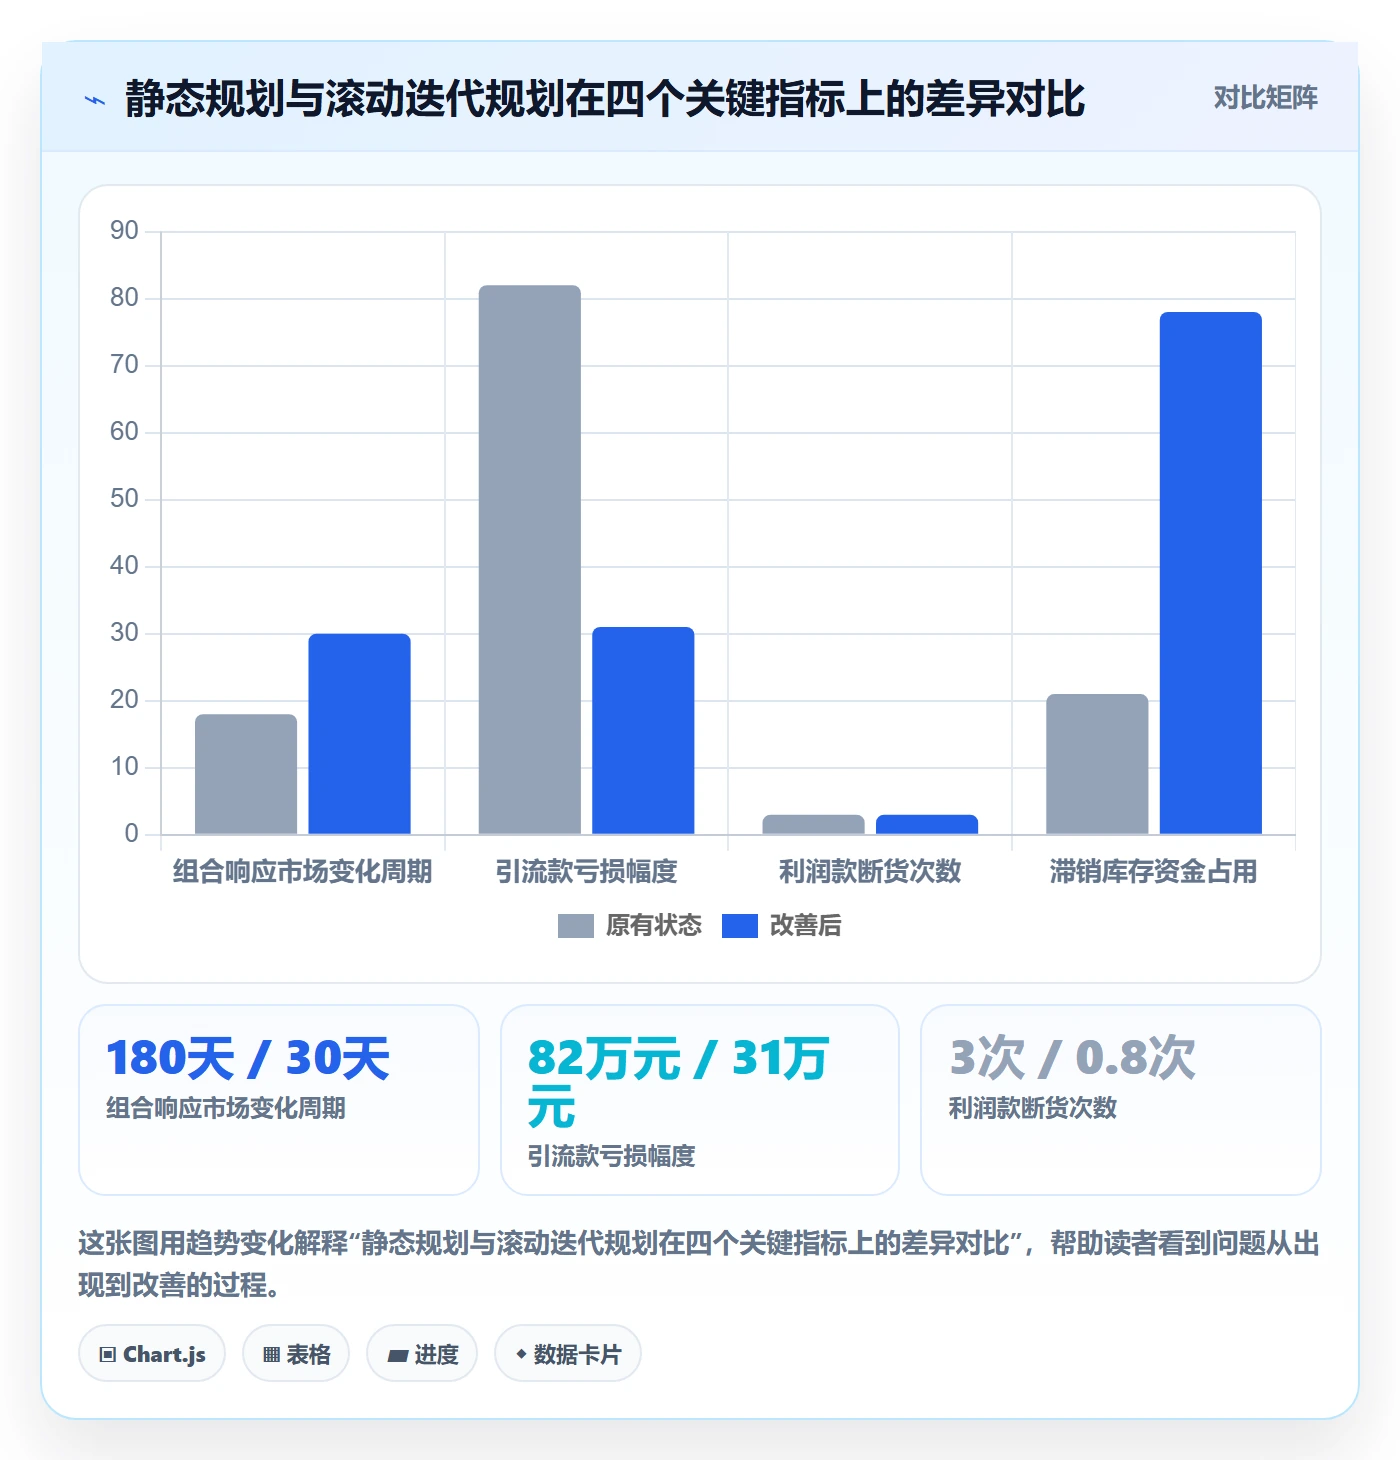Click the 对比矩阵 label in header
Image resolution: width=1400 pixels, height=1460 pixels.
pyautogui.click(x=1265, y=98)
